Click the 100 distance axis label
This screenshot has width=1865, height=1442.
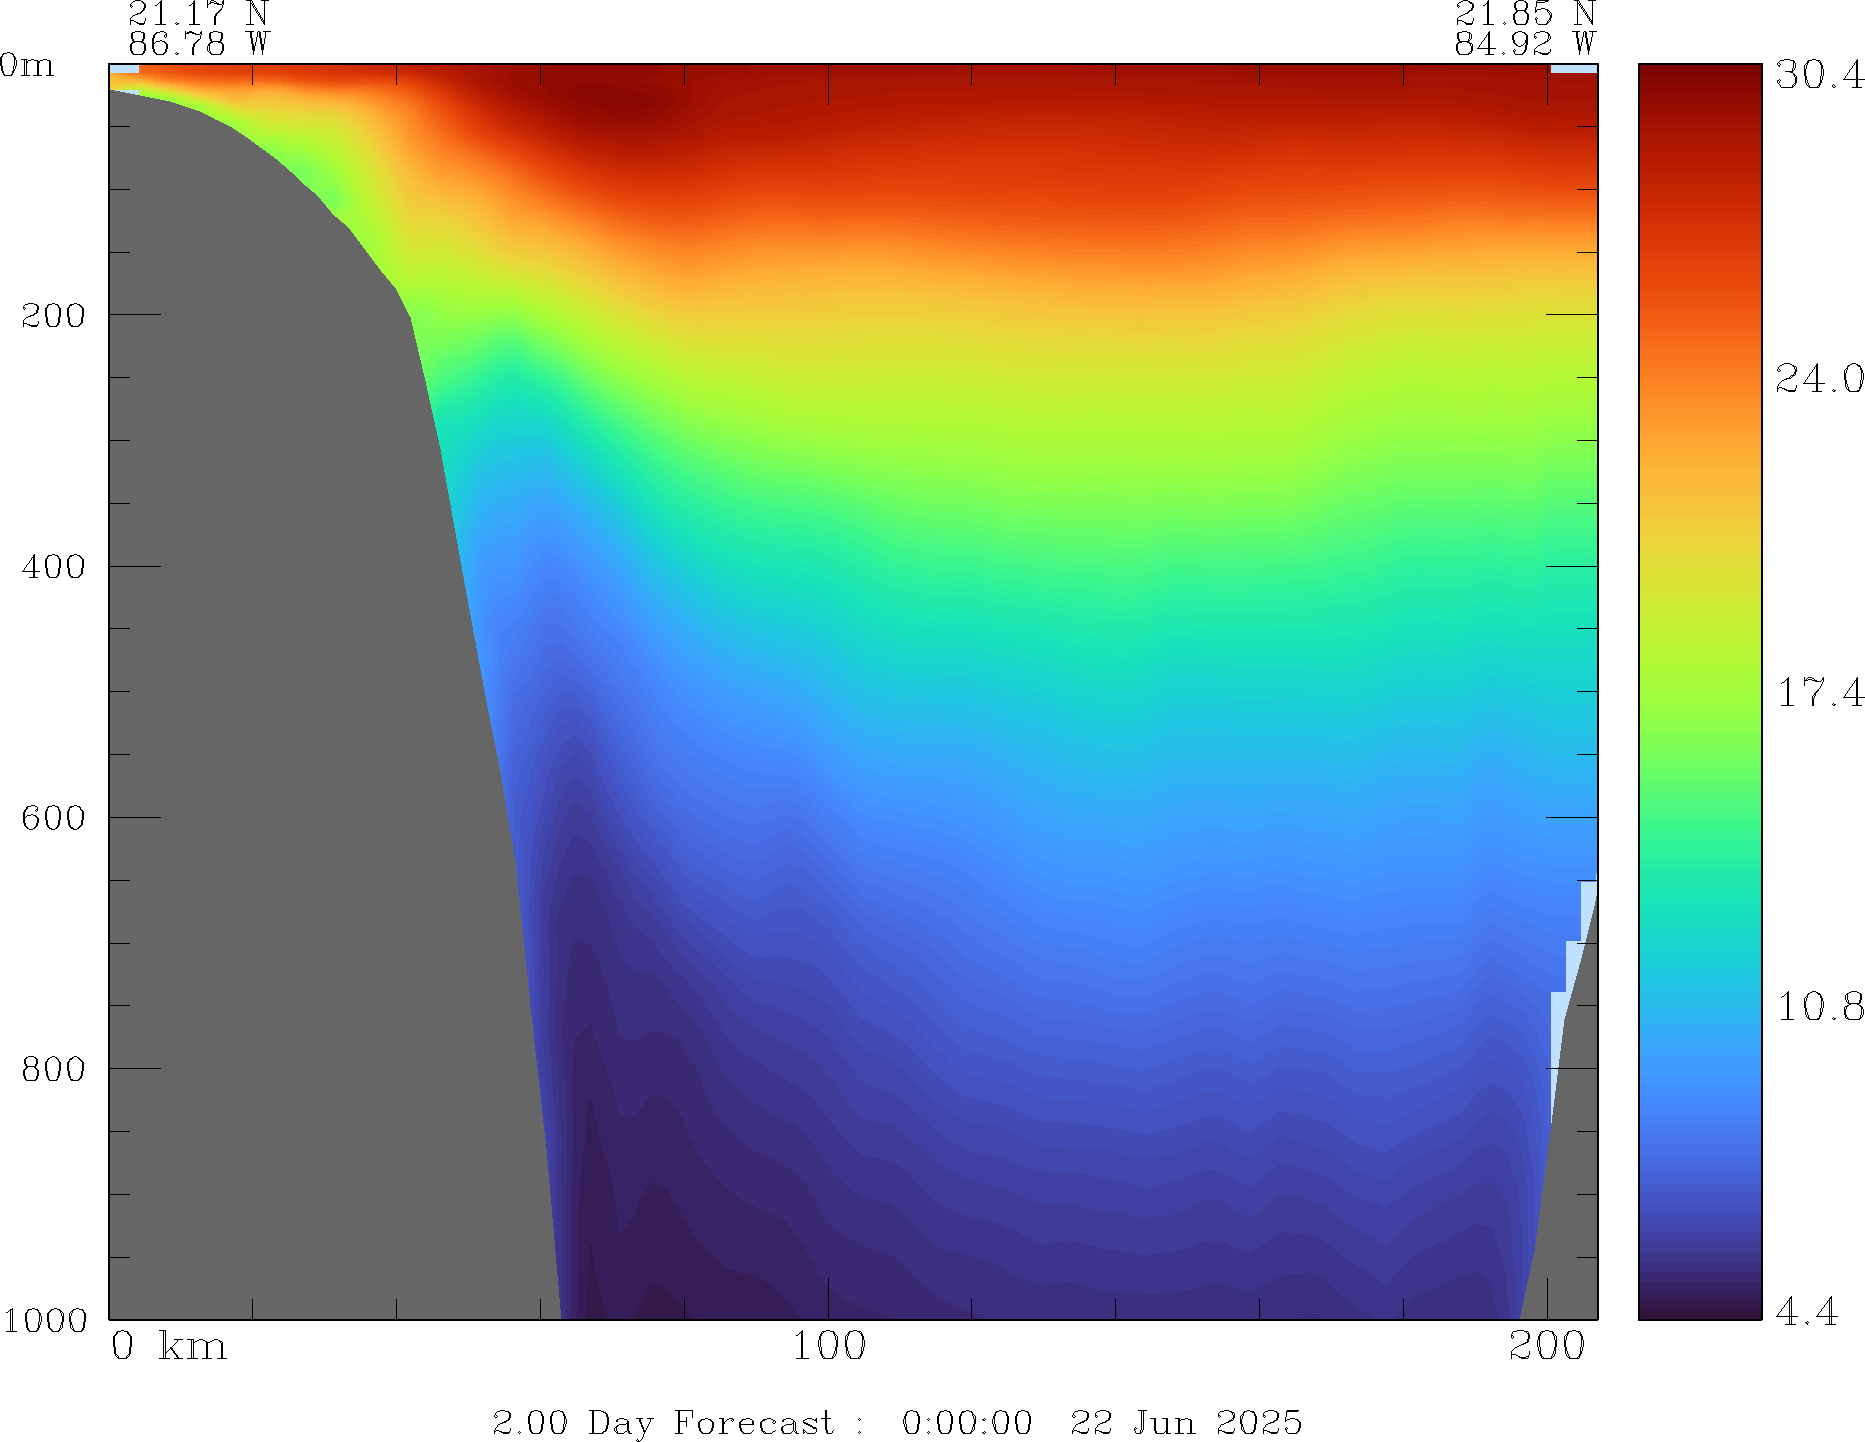[x=828, y=1347]
